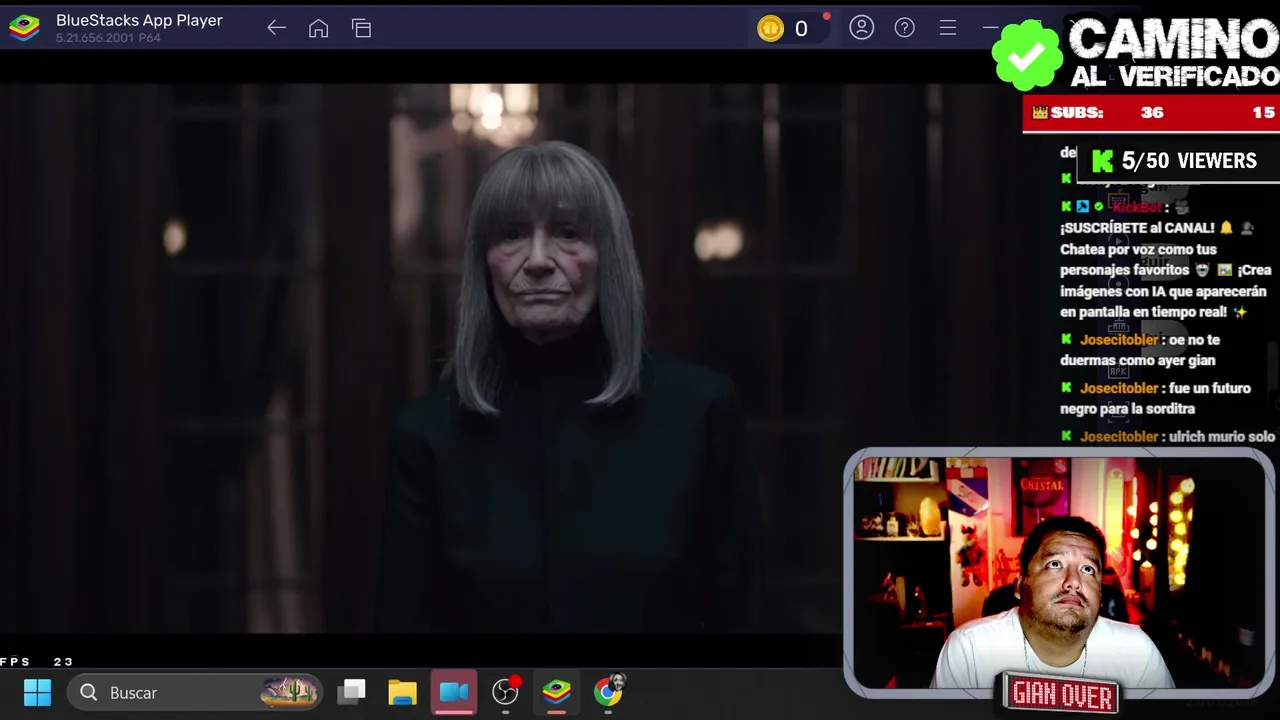Image resolution: width=1280 pixels, height=720 pixels.
Task: Open Windows Task View
Action: pyautogui.click(x=351, y=692)
